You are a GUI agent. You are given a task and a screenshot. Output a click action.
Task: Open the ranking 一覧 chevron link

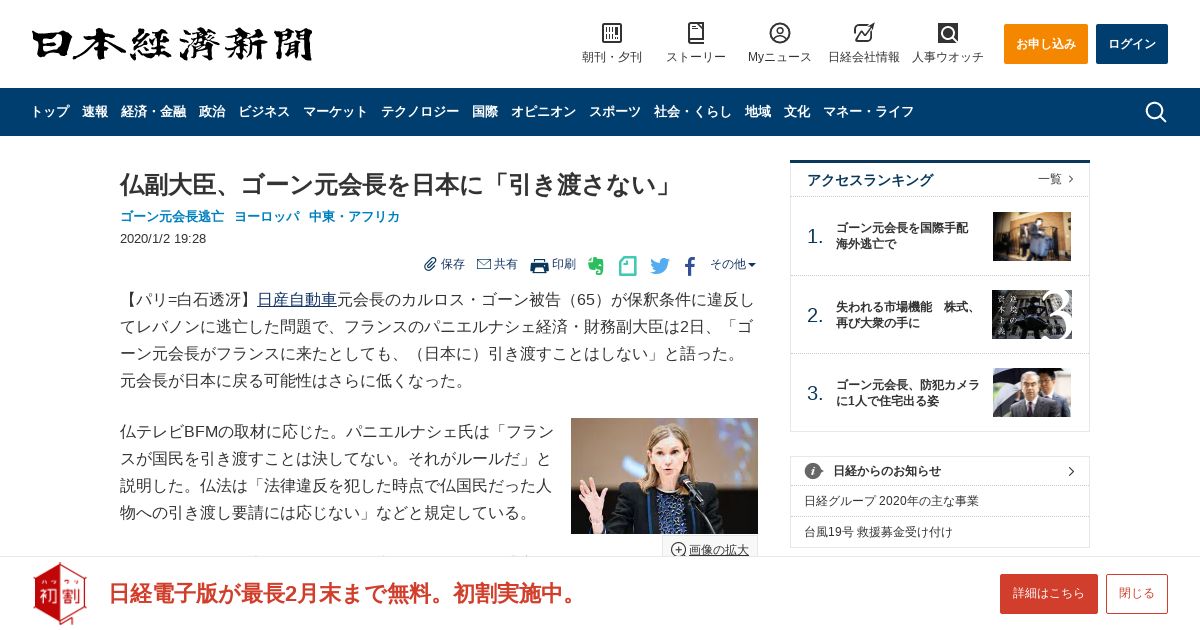[1056, 179]
